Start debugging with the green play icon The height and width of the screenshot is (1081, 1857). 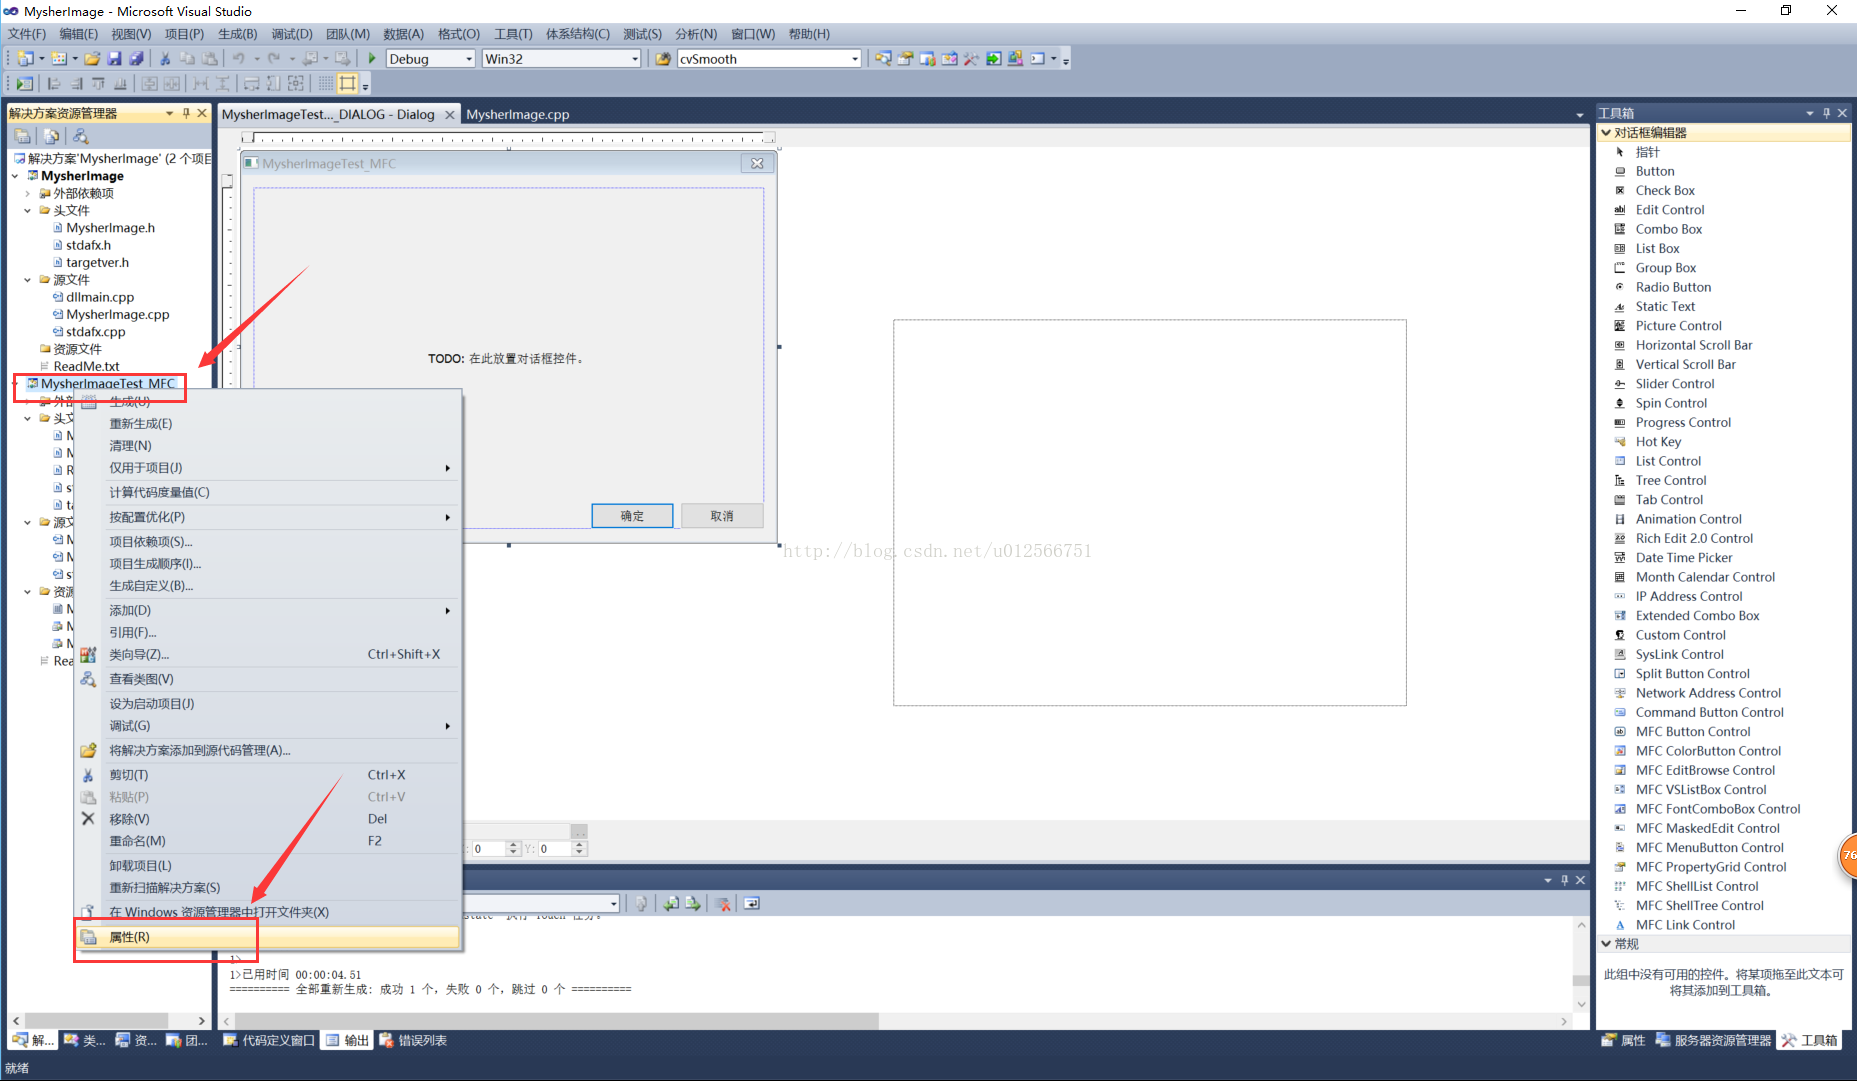372,59
